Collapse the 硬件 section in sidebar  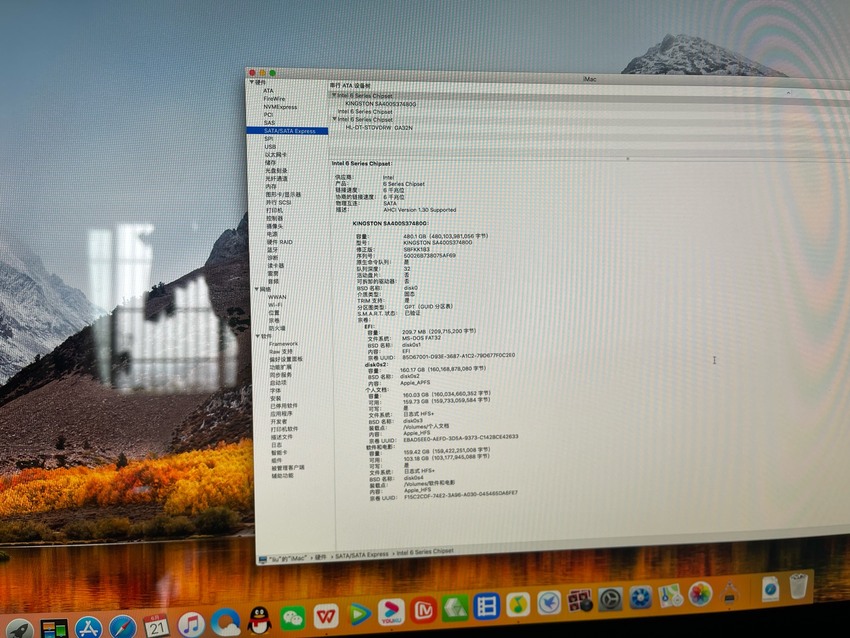pos(252,82)
